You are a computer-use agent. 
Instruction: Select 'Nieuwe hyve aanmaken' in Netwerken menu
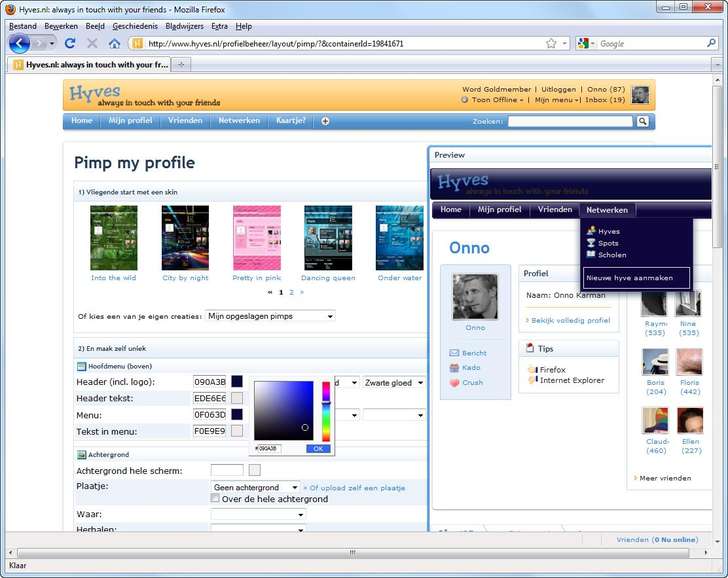point(629,278)
